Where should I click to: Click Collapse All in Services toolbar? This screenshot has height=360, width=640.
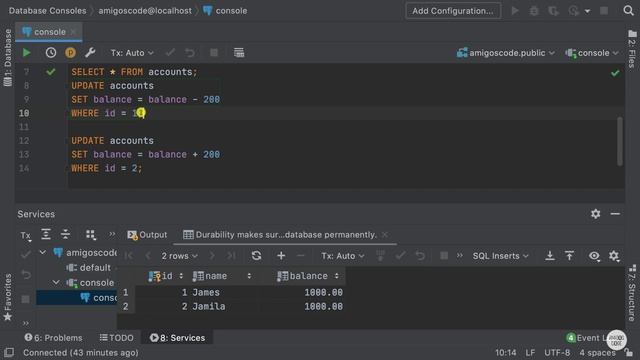click(x=65, y=234)
